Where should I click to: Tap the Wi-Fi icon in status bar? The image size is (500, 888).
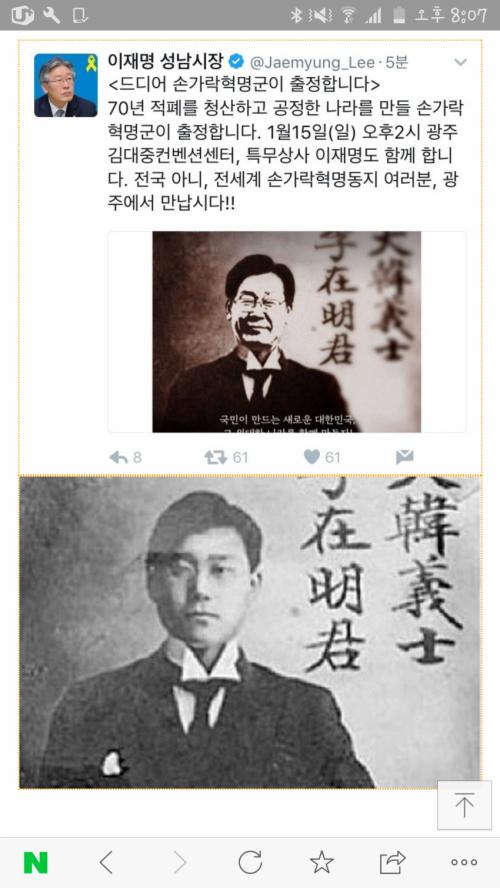pos(348,15)
